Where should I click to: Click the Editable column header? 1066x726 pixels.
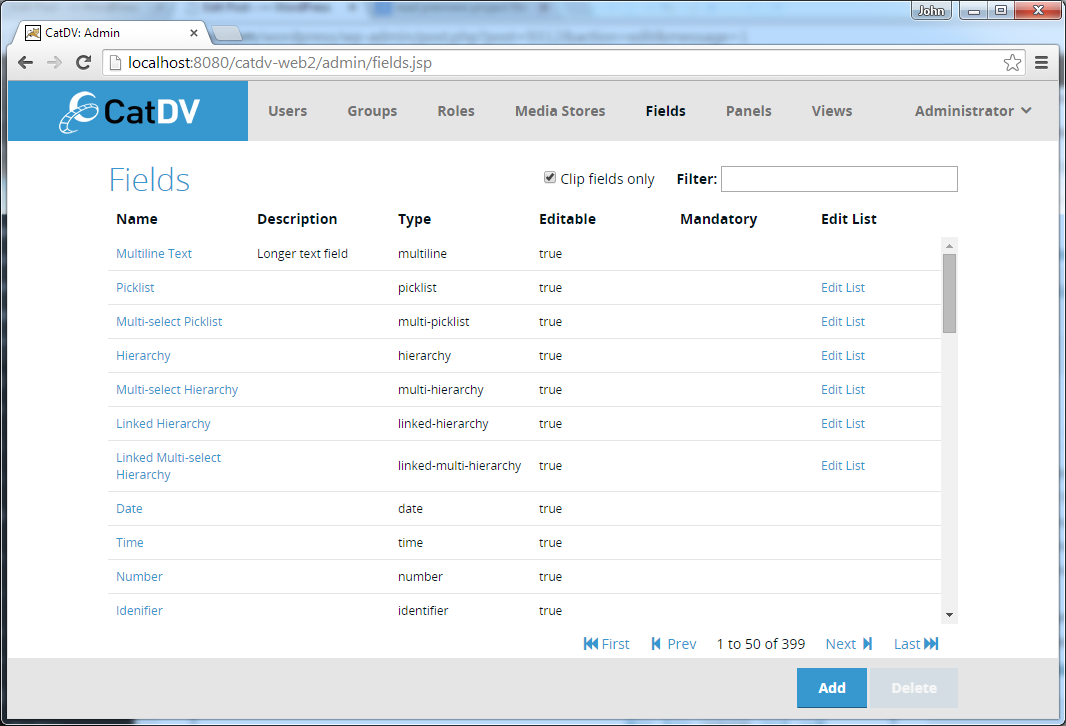567,219
